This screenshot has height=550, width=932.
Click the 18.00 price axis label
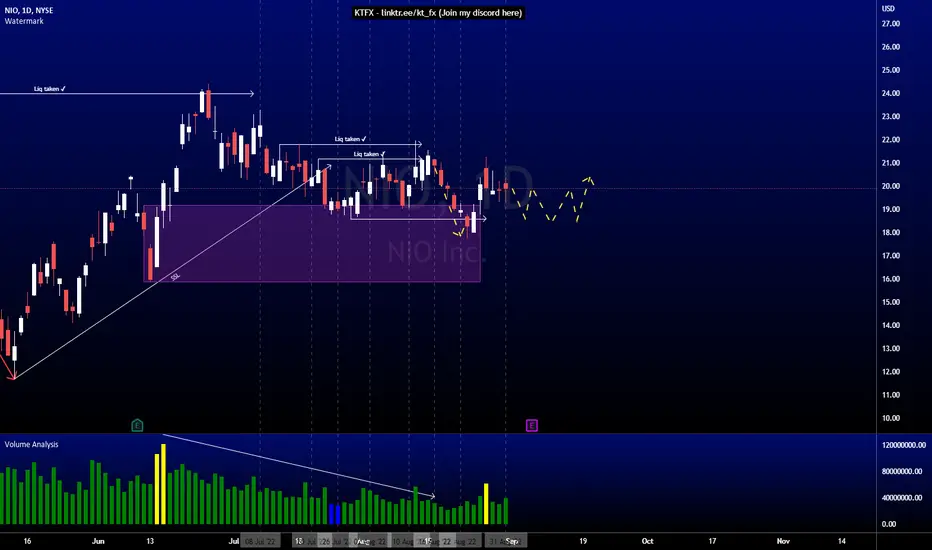890,232
